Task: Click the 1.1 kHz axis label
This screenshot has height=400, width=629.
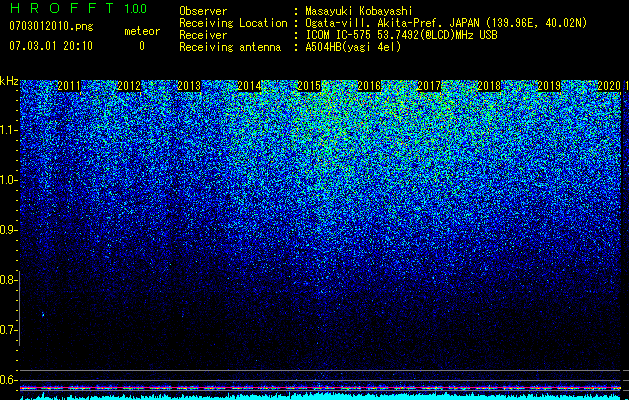Action: [8, 130]
